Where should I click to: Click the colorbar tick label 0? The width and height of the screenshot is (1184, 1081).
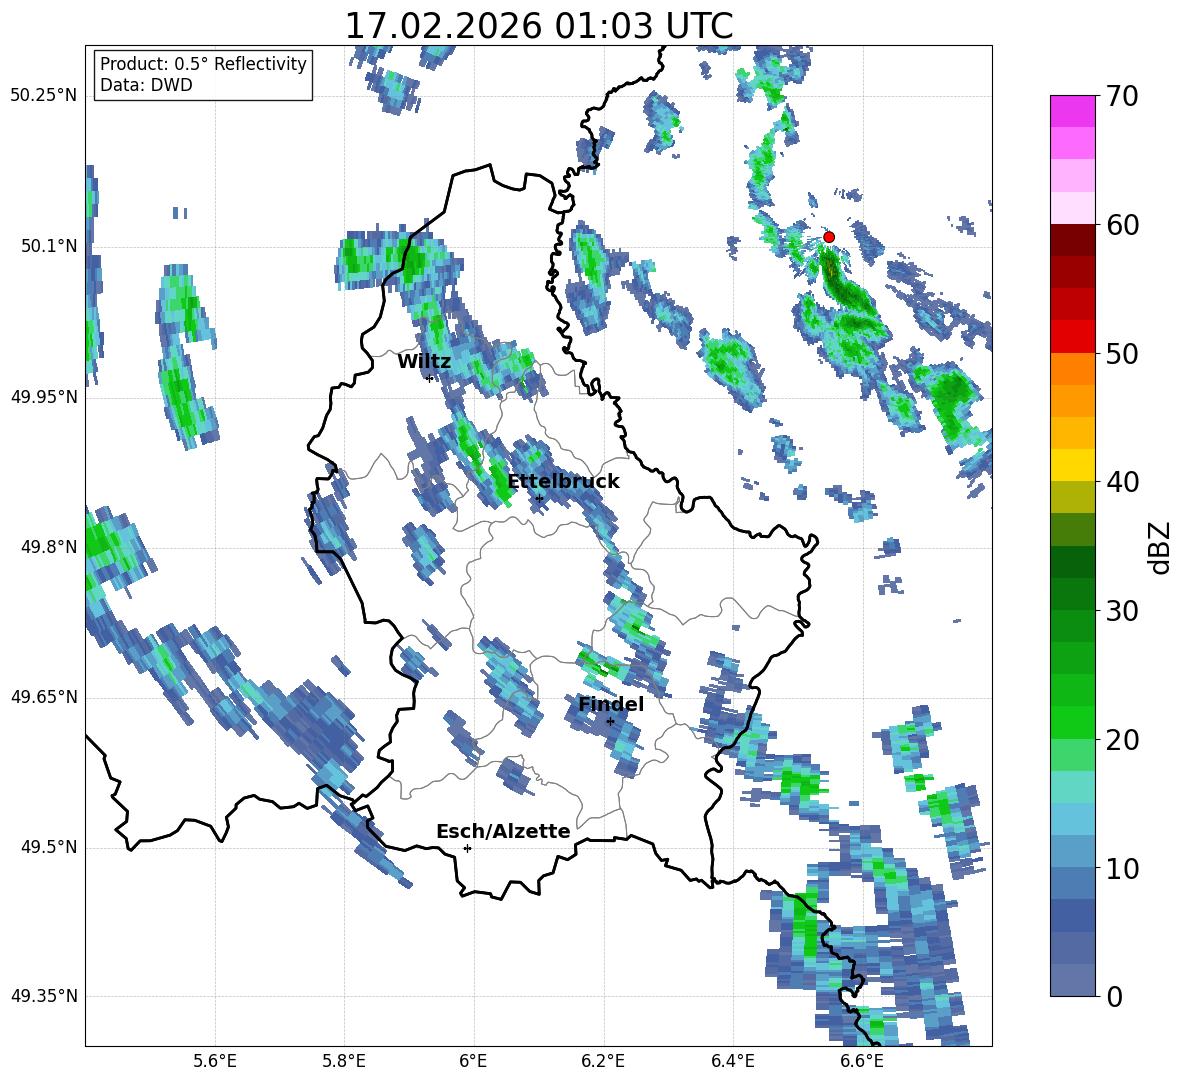(1114, 996)
